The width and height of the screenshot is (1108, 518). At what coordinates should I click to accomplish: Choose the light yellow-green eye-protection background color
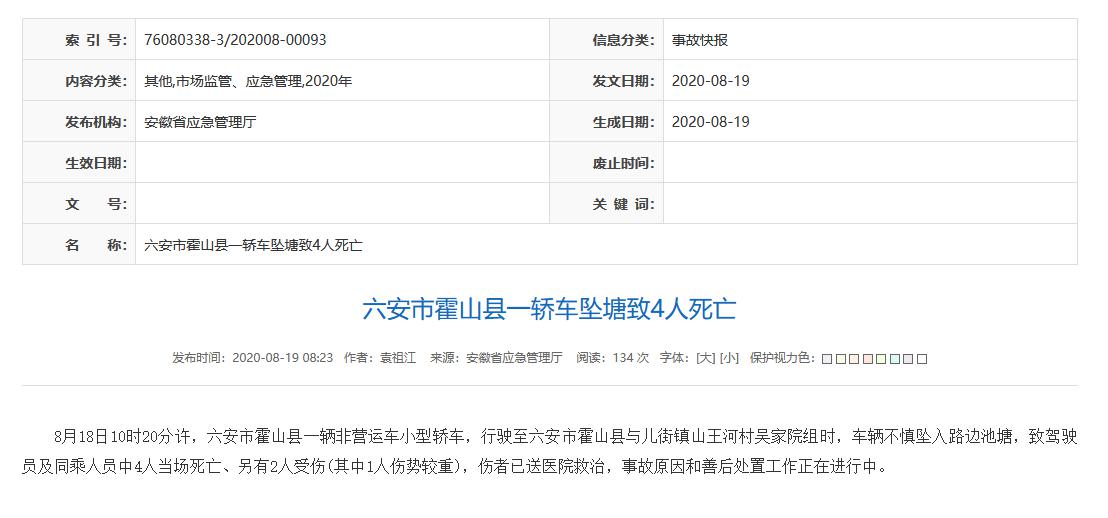[x=841, y=359]
